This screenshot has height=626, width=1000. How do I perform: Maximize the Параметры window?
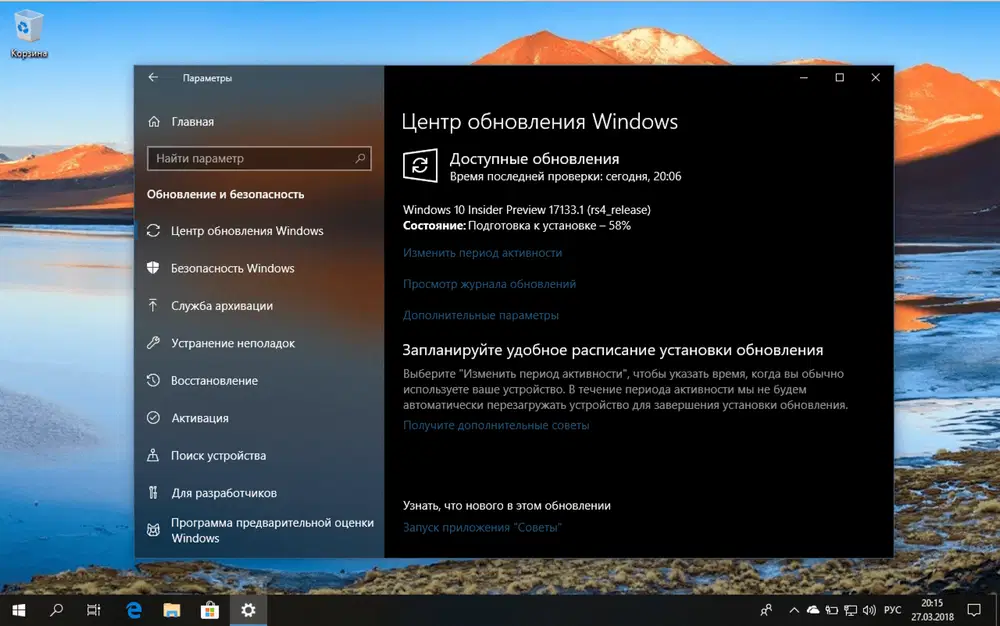[x=839, y=77]
